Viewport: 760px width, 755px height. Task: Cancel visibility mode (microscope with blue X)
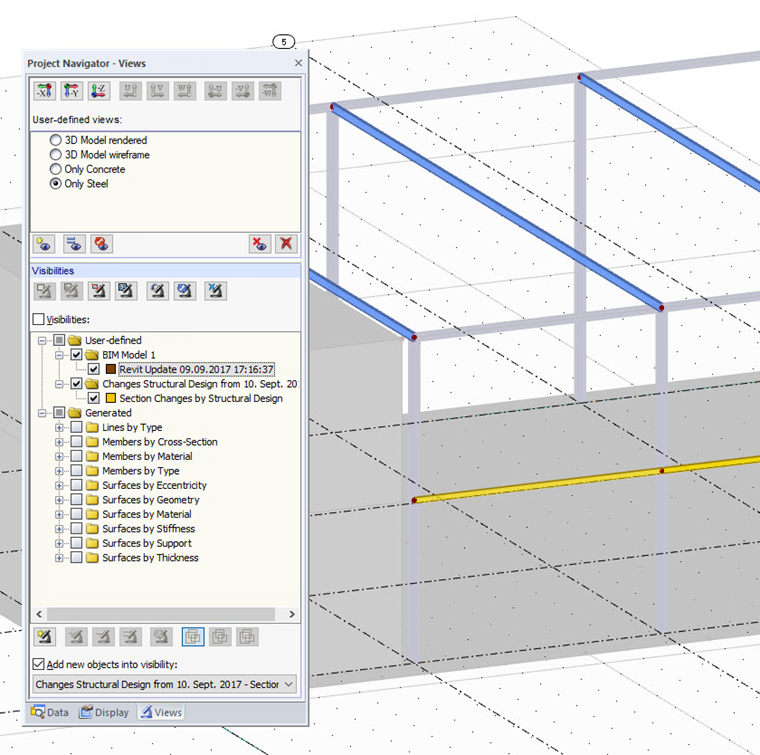(216, 291)
